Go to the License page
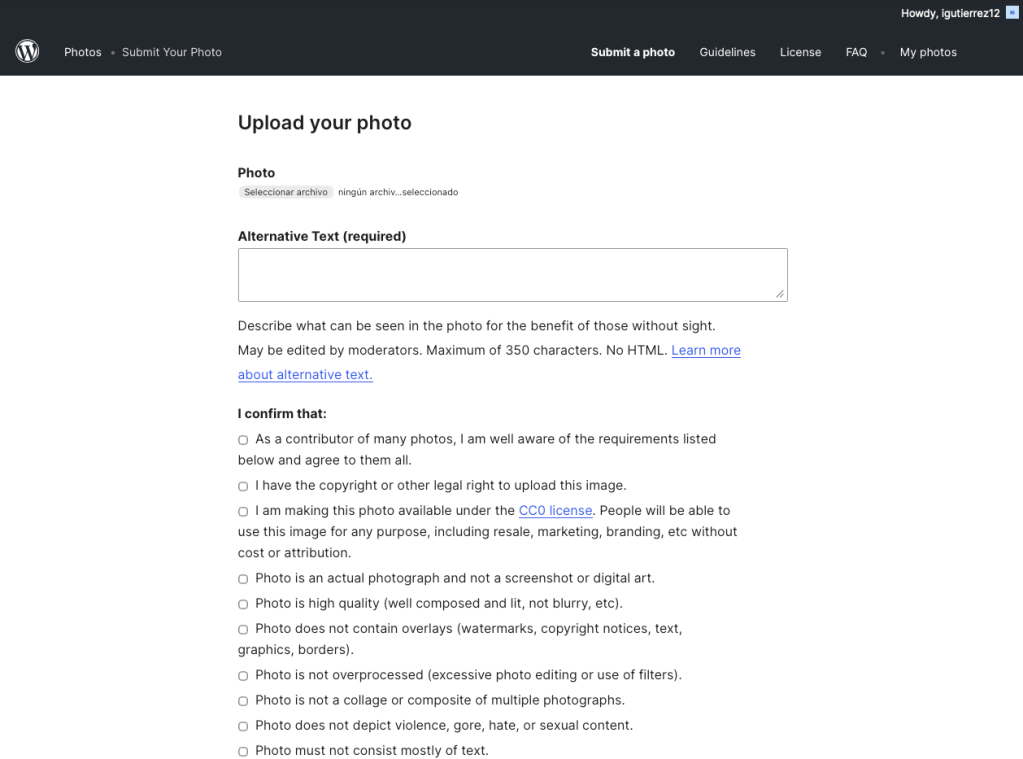The image size is (1023, 759). tap(800, 52)
